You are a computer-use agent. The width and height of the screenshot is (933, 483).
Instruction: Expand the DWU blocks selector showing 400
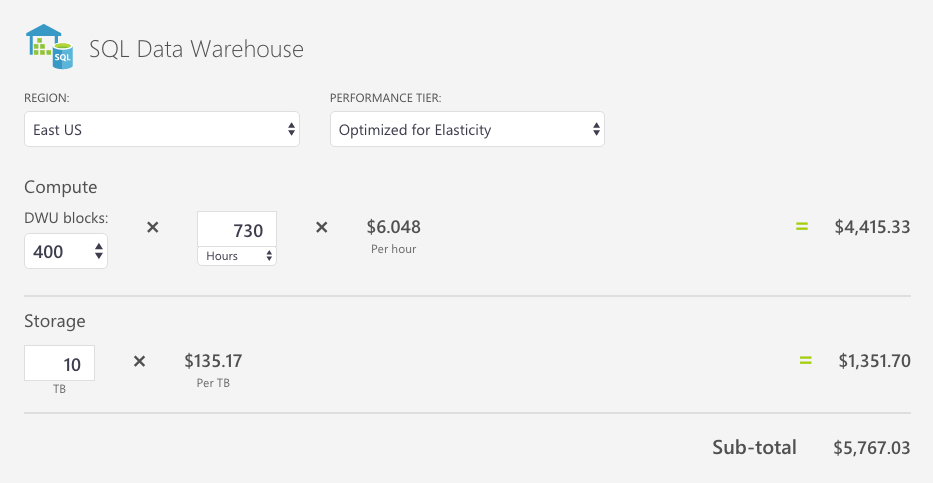pos(66,251)
